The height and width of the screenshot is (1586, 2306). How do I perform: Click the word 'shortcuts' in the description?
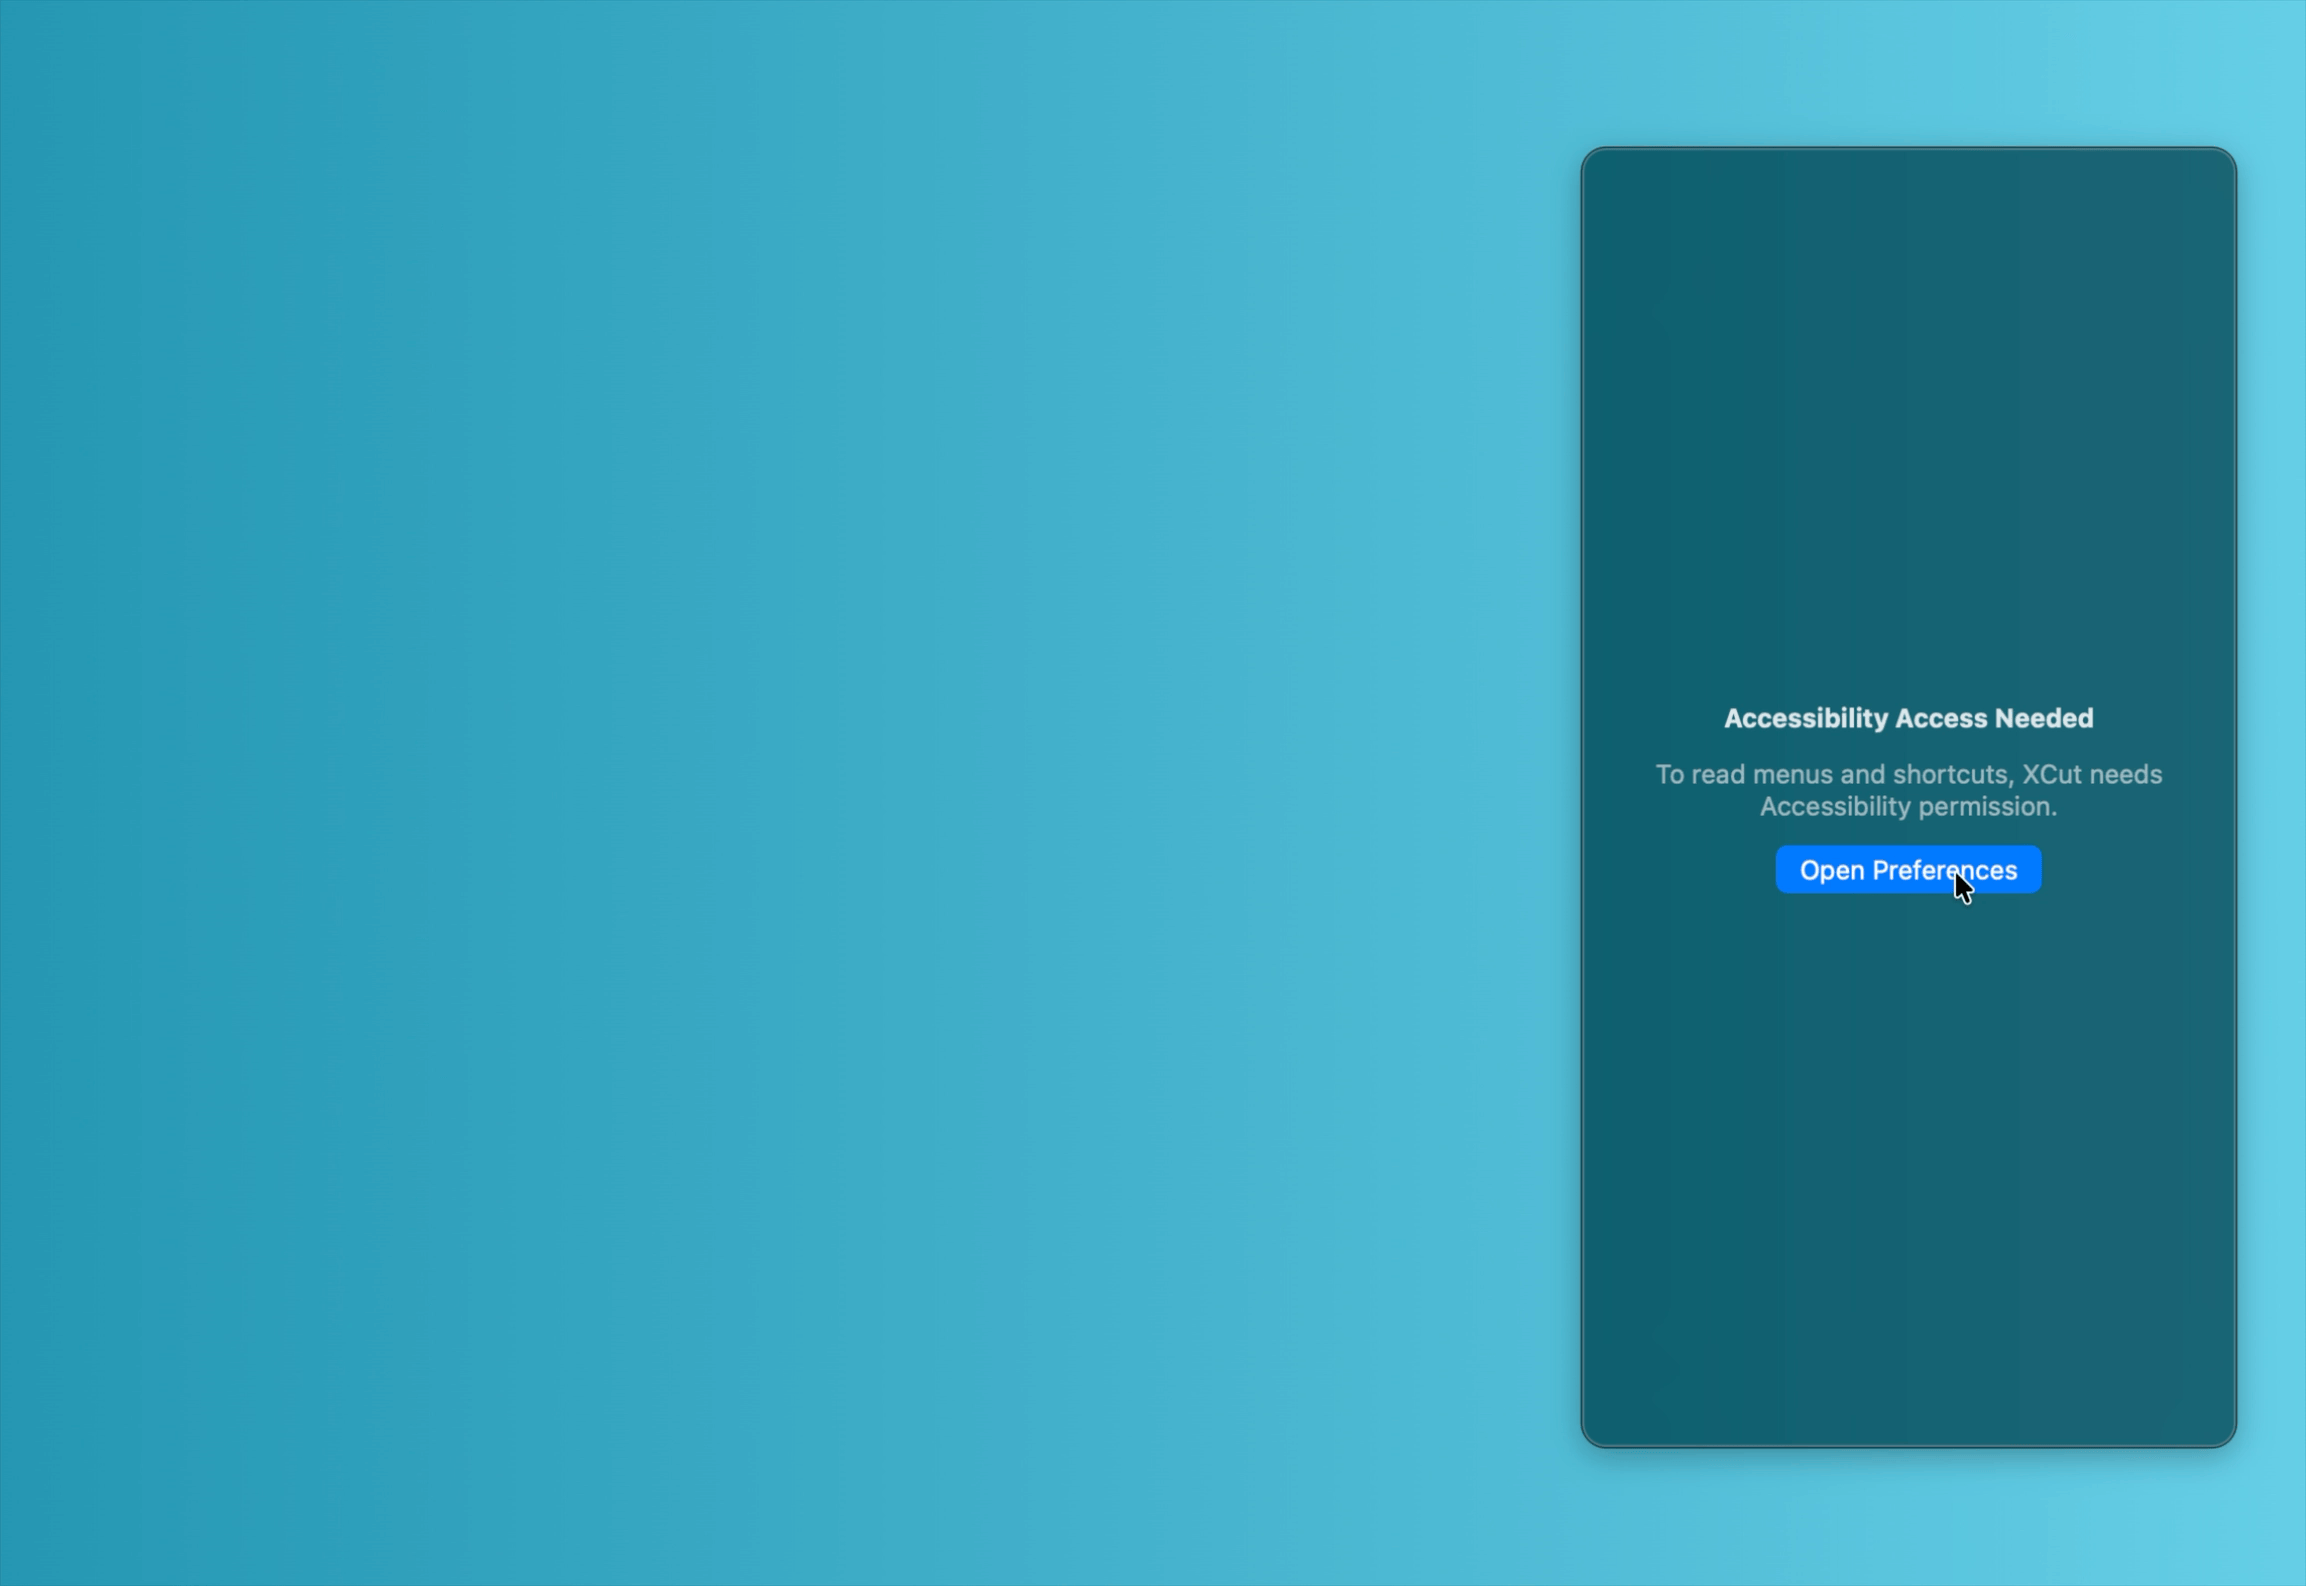pyautogui.click(x=1950, y=774)
